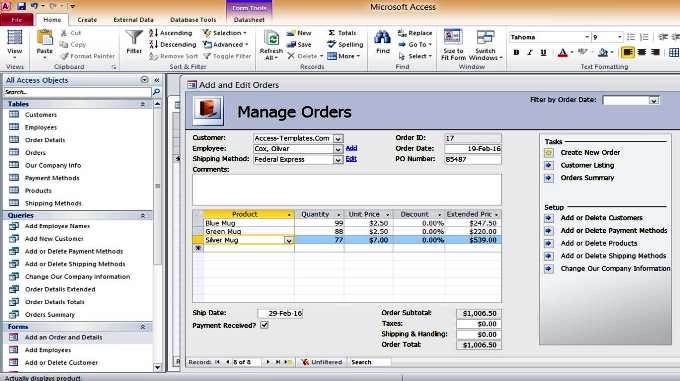Select Format Painter tool
The width and height of the screenshot is (680, 381).
(x=88, y=56)
